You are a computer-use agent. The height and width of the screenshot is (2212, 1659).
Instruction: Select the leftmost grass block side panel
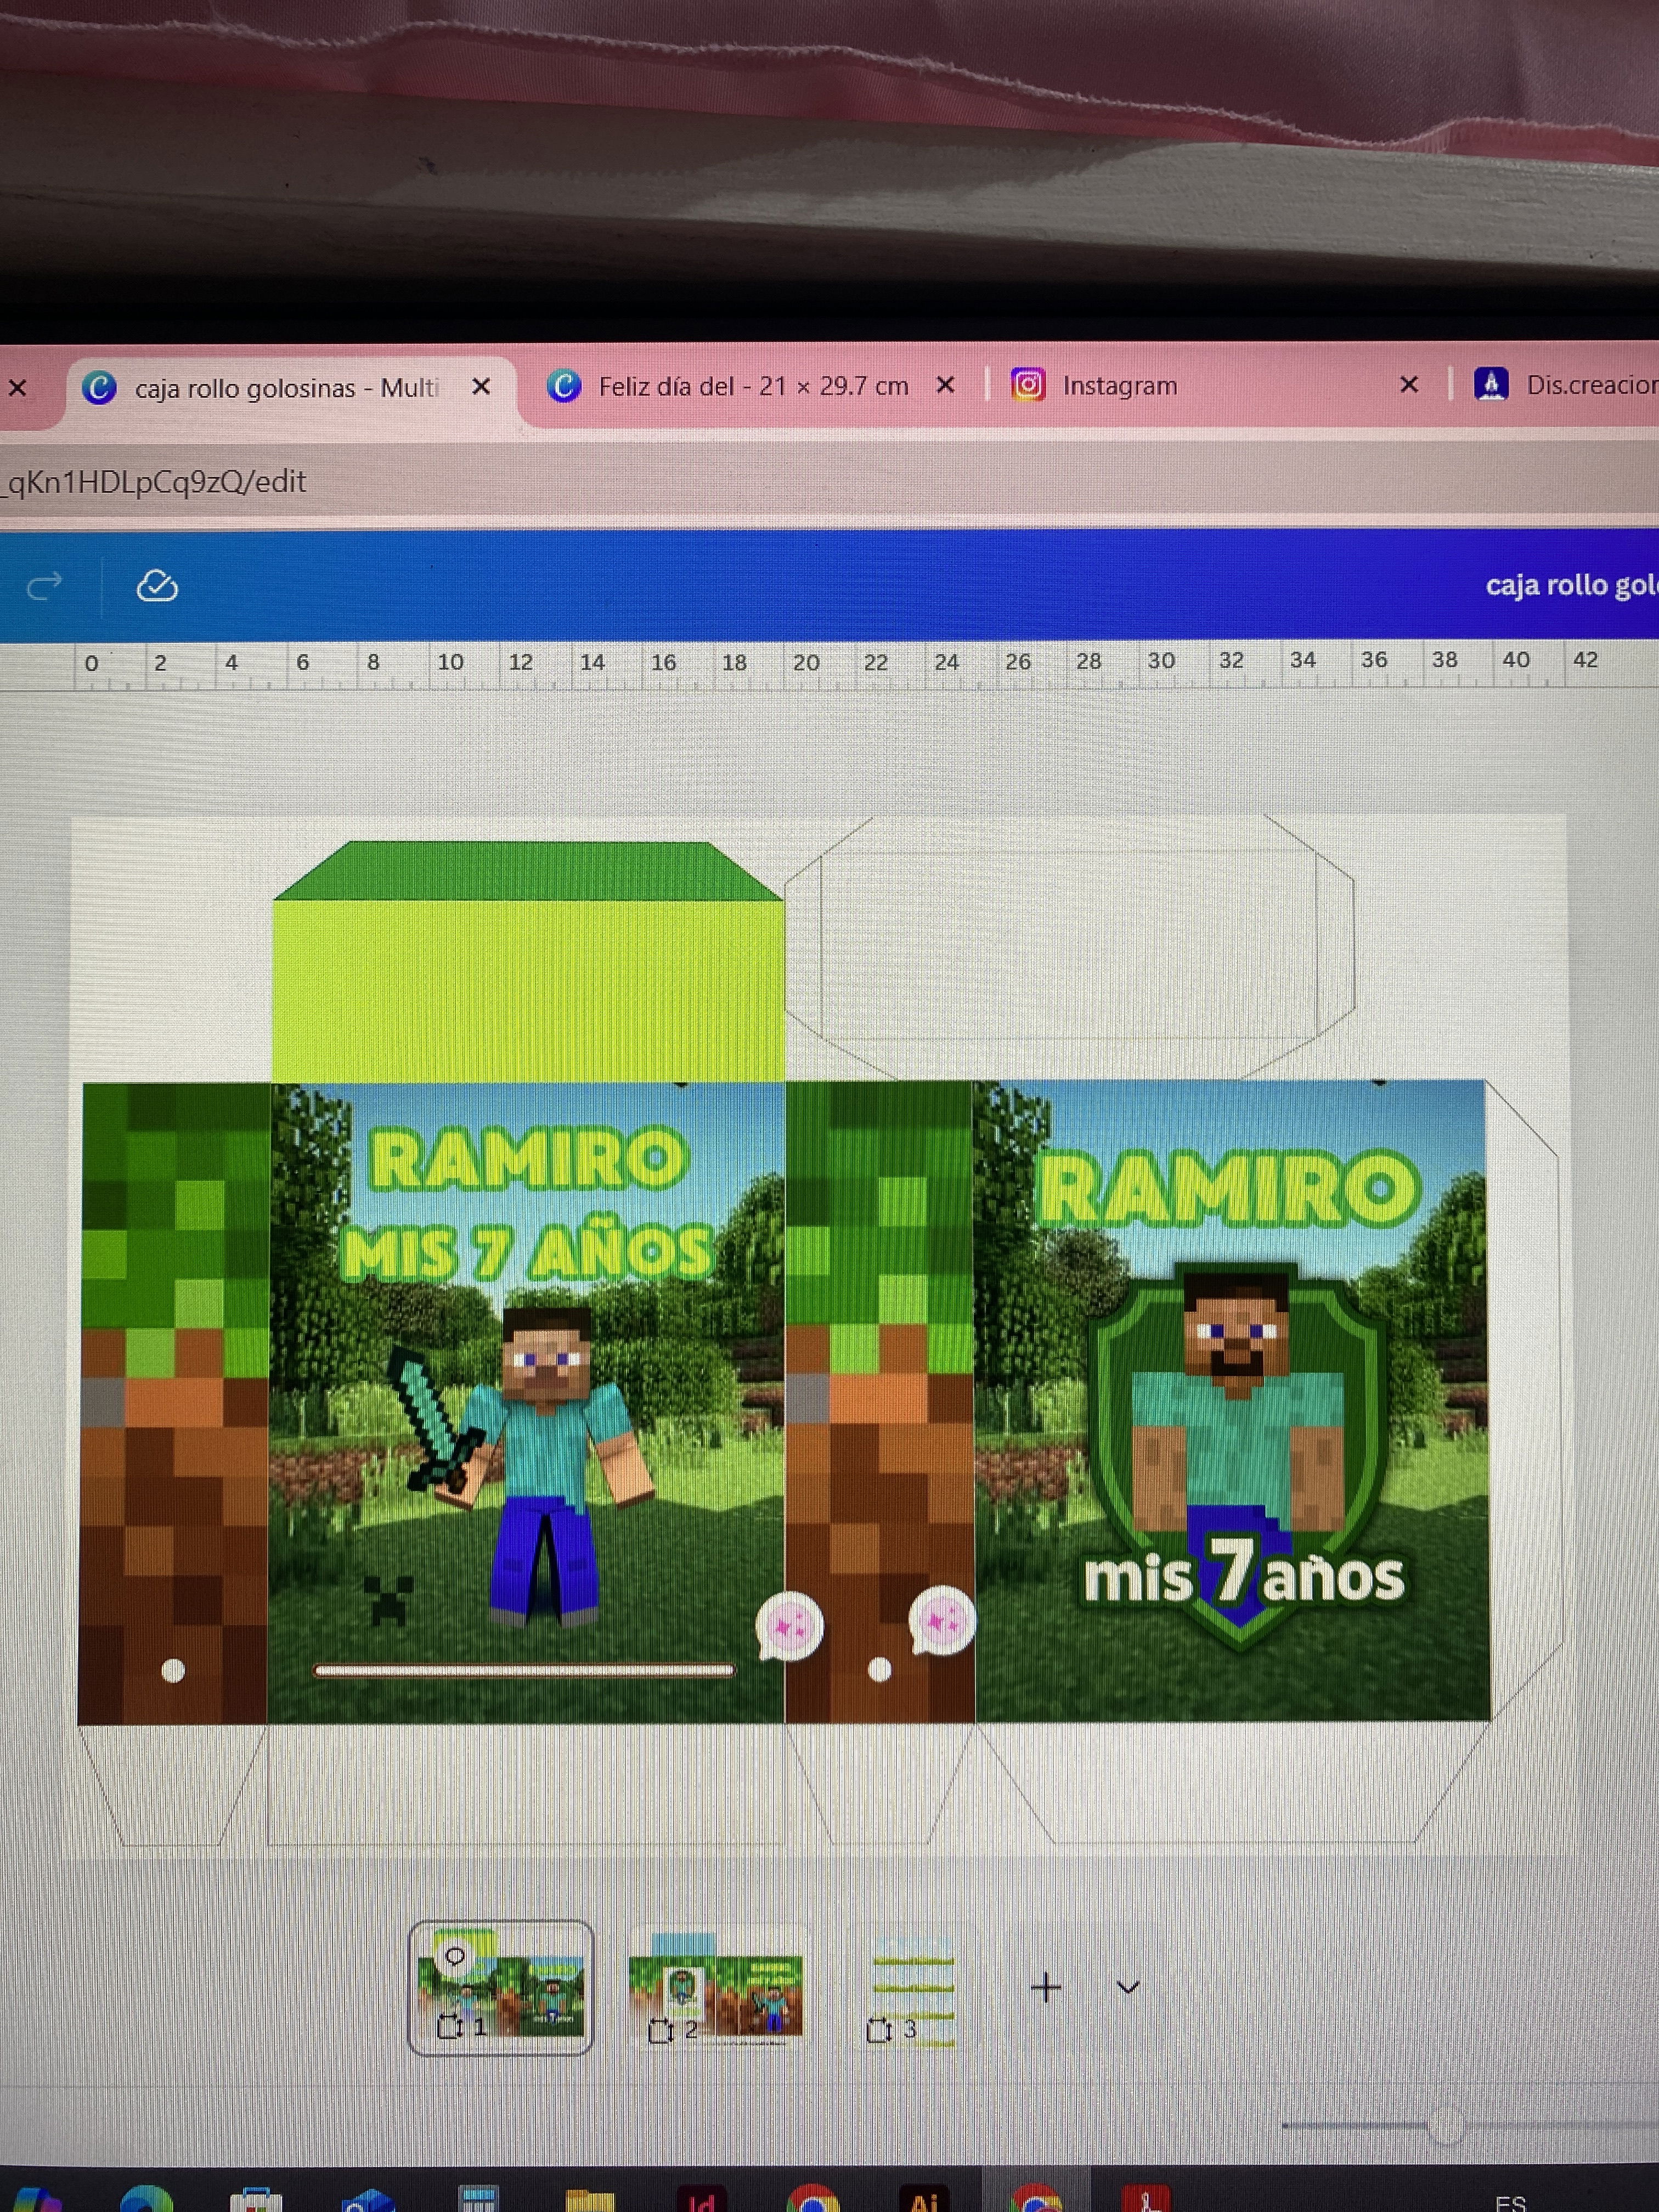click(174, 1403)
